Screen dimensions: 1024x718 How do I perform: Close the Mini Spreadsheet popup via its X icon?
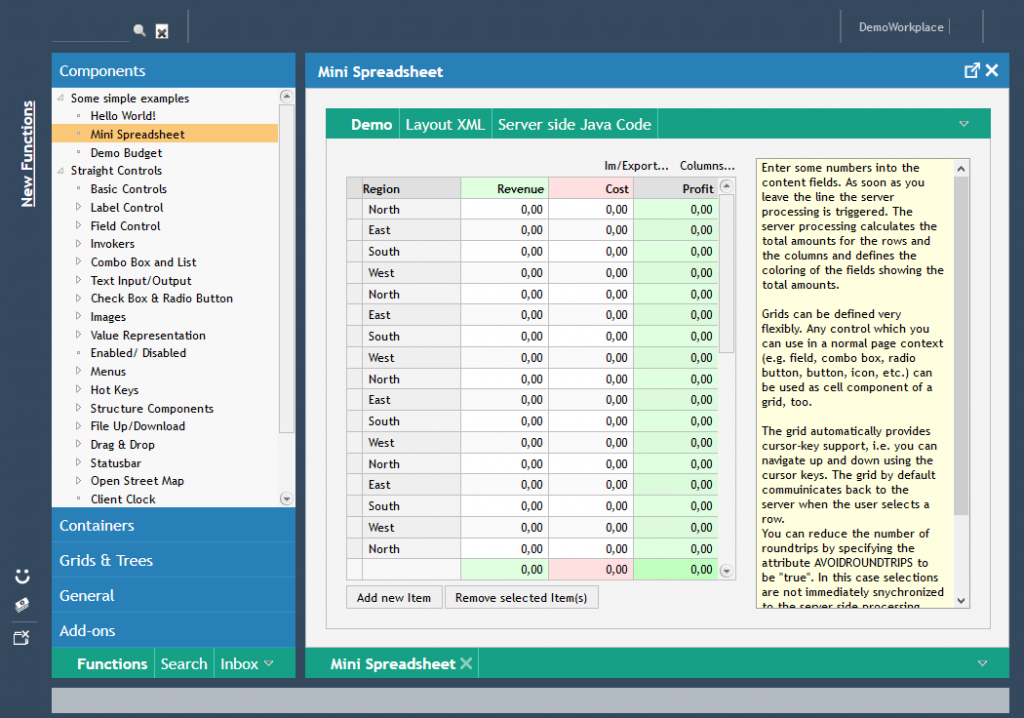point(991,70)
